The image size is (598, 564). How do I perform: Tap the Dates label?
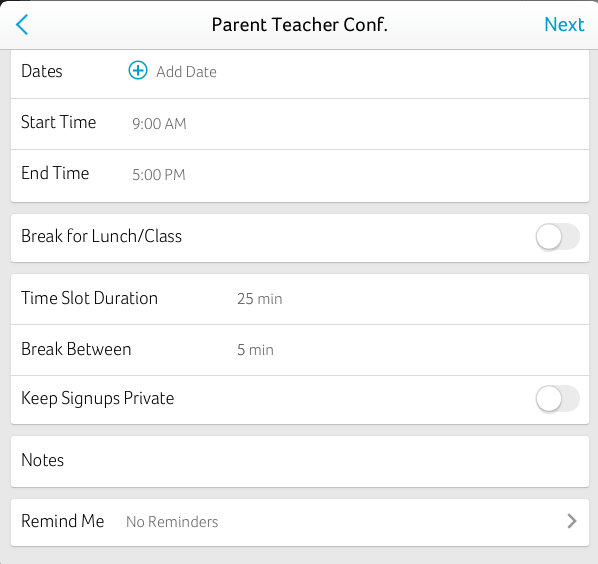(x=42, y=71)
